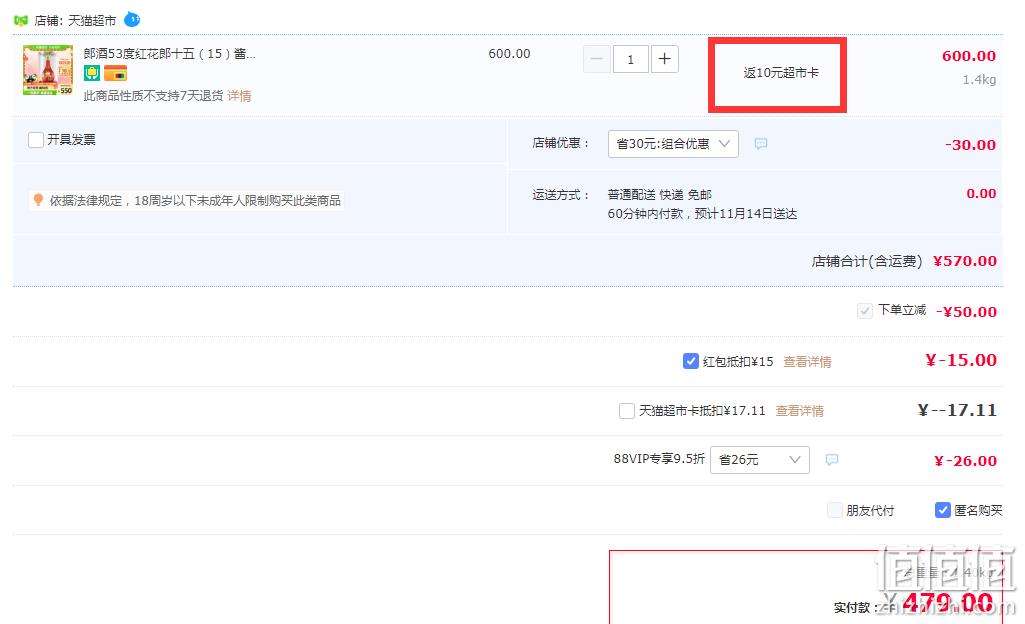Screen dimensions: 1025x624
Task: Click the info bubble beside 88VIP discount
Action: click(x=832, y=460)
